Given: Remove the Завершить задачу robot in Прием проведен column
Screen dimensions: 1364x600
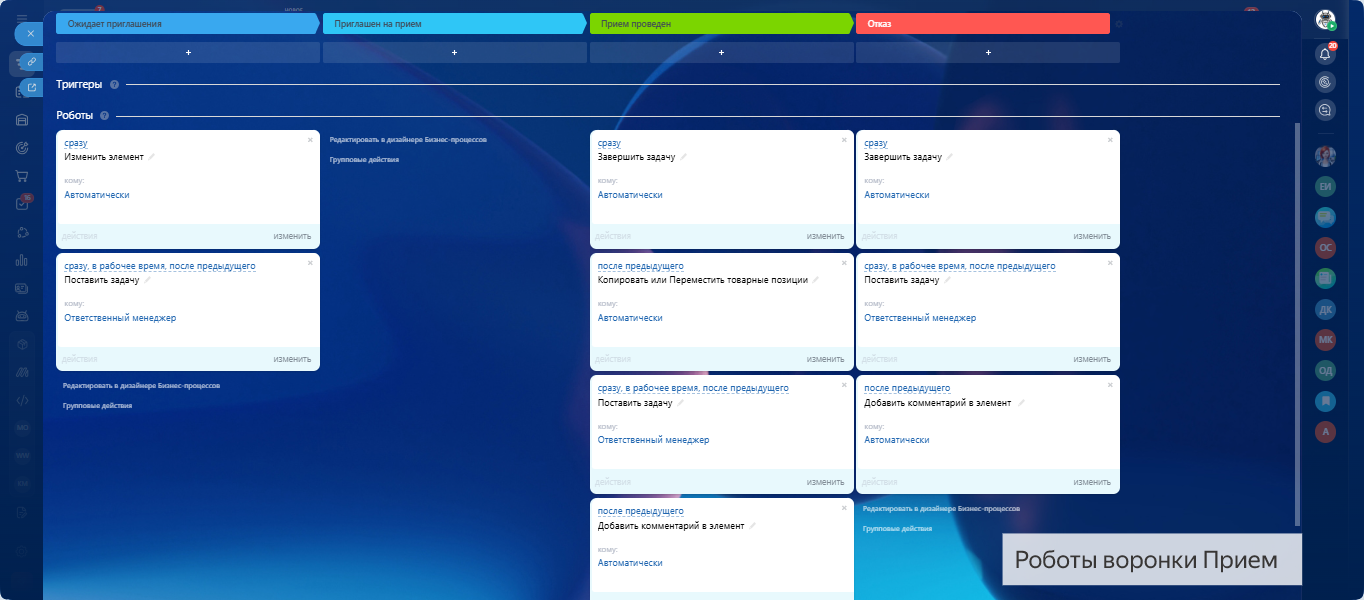Looking at the screenshot, I should coord(844,140).
